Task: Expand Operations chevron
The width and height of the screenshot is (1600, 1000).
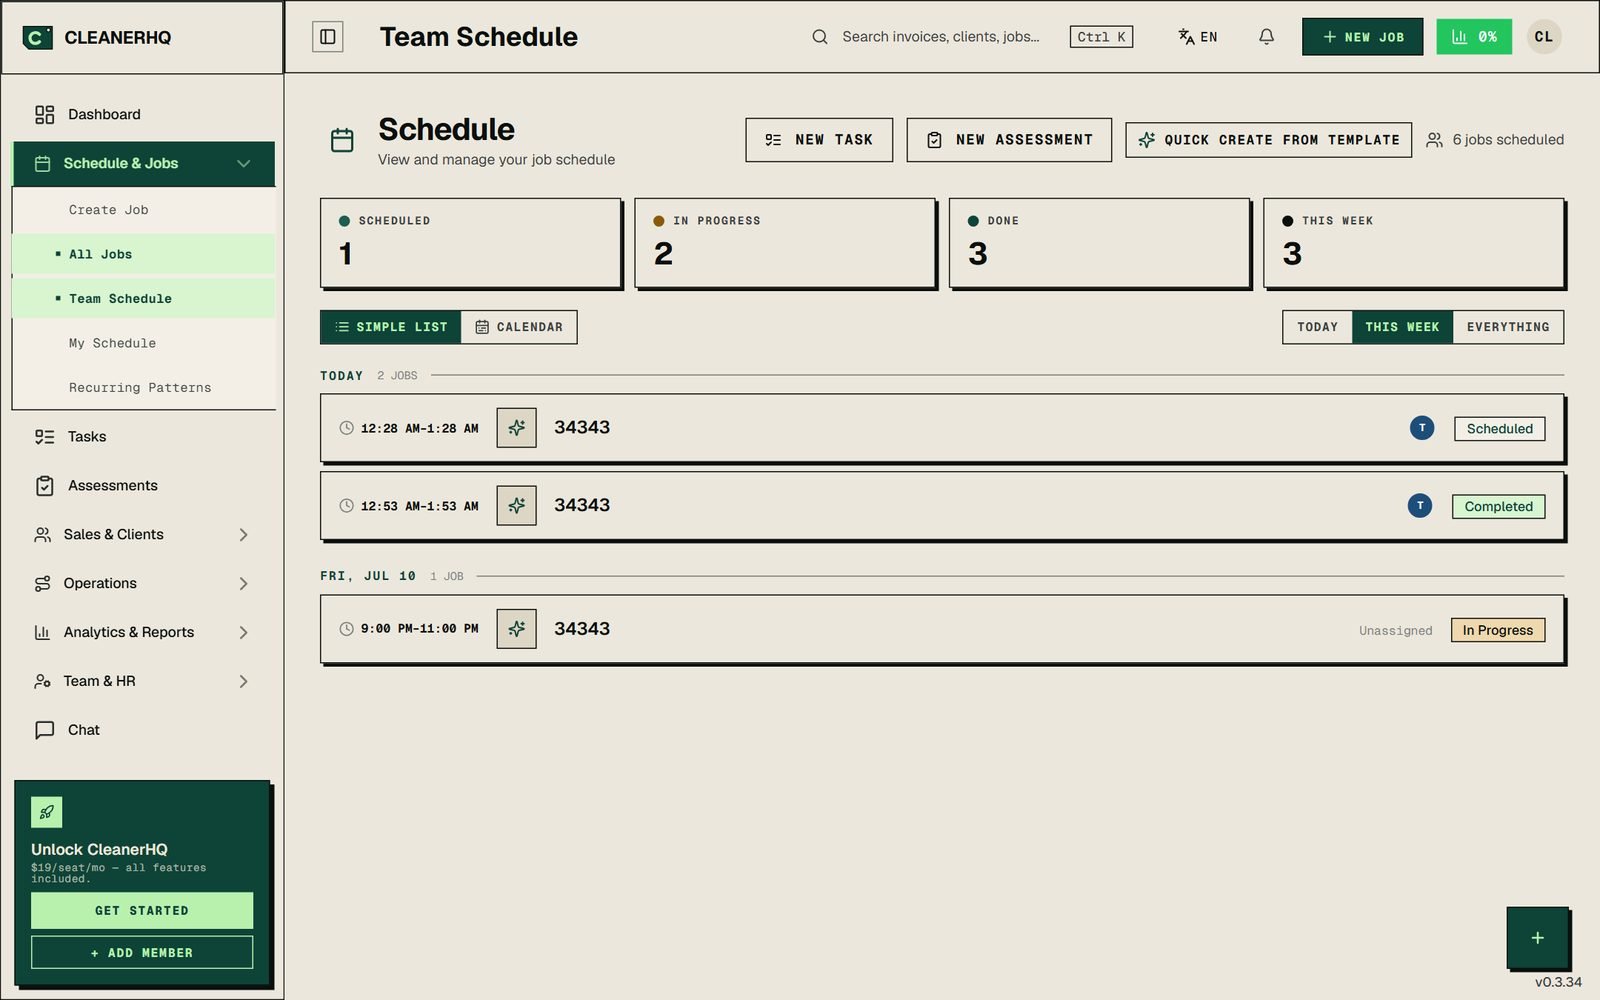Action: pos(243,584)
